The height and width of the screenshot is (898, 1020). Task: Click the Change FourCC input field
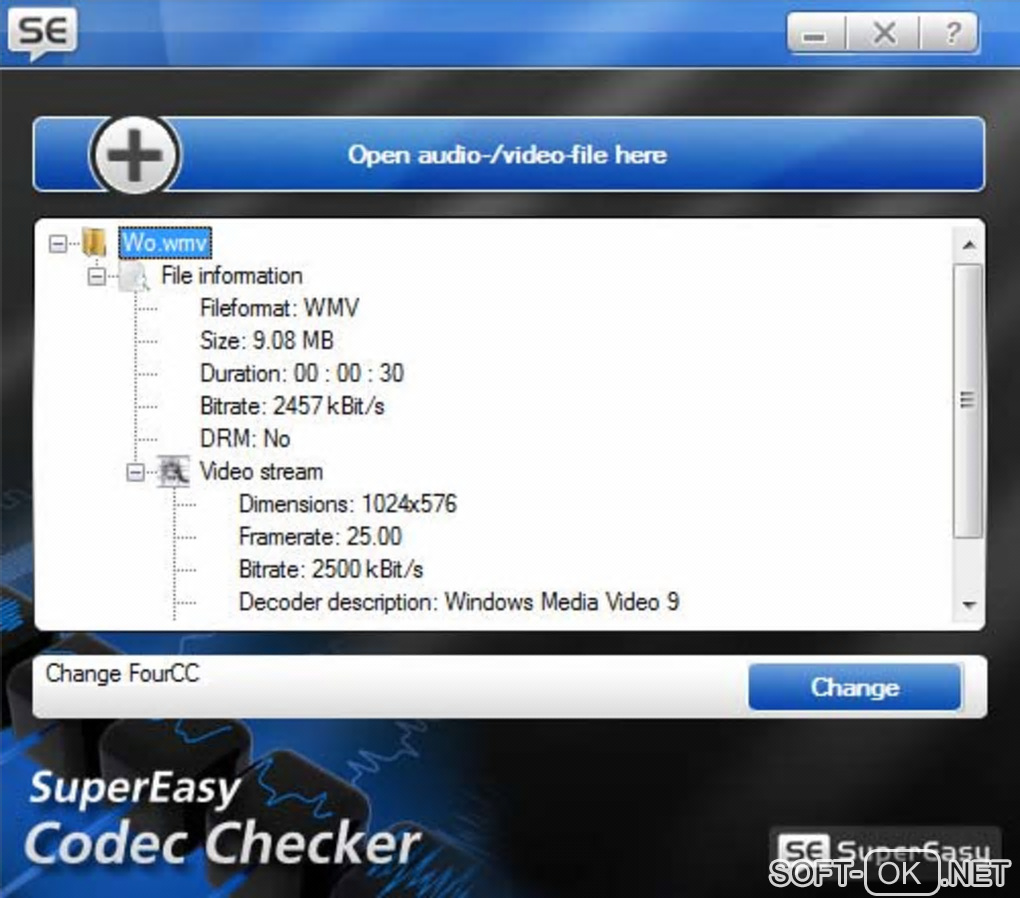tap(390, 687)
